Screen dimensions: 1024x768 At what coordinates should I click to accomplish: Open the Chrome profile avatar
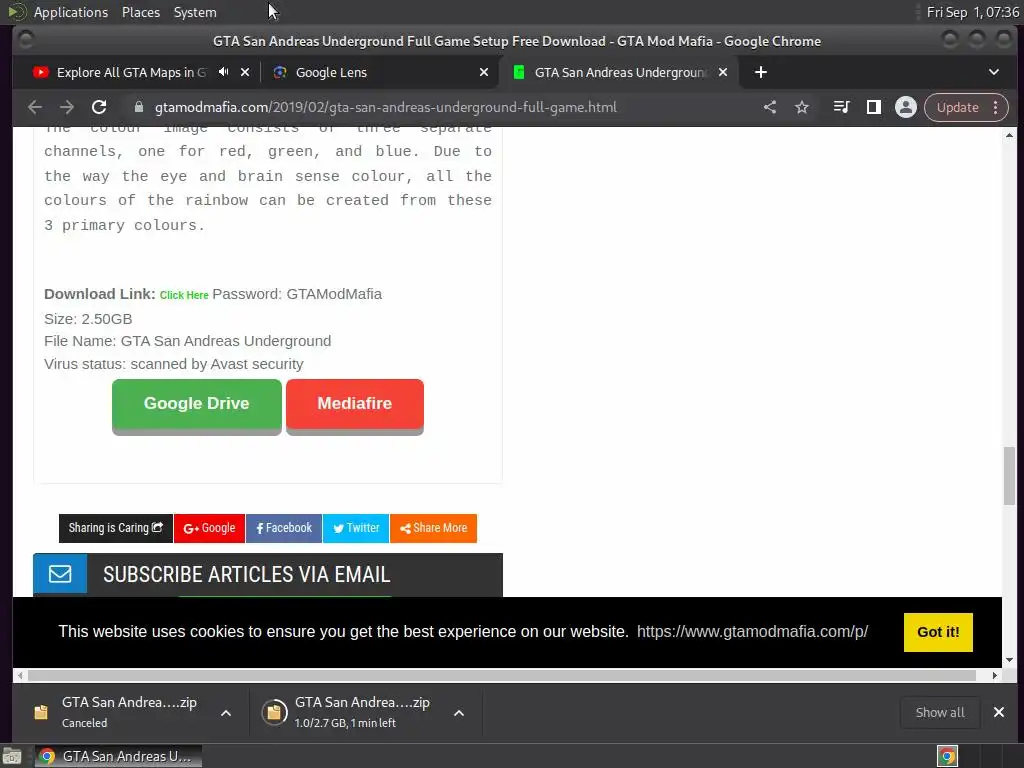pyautogui.click(x=906, y=107)
